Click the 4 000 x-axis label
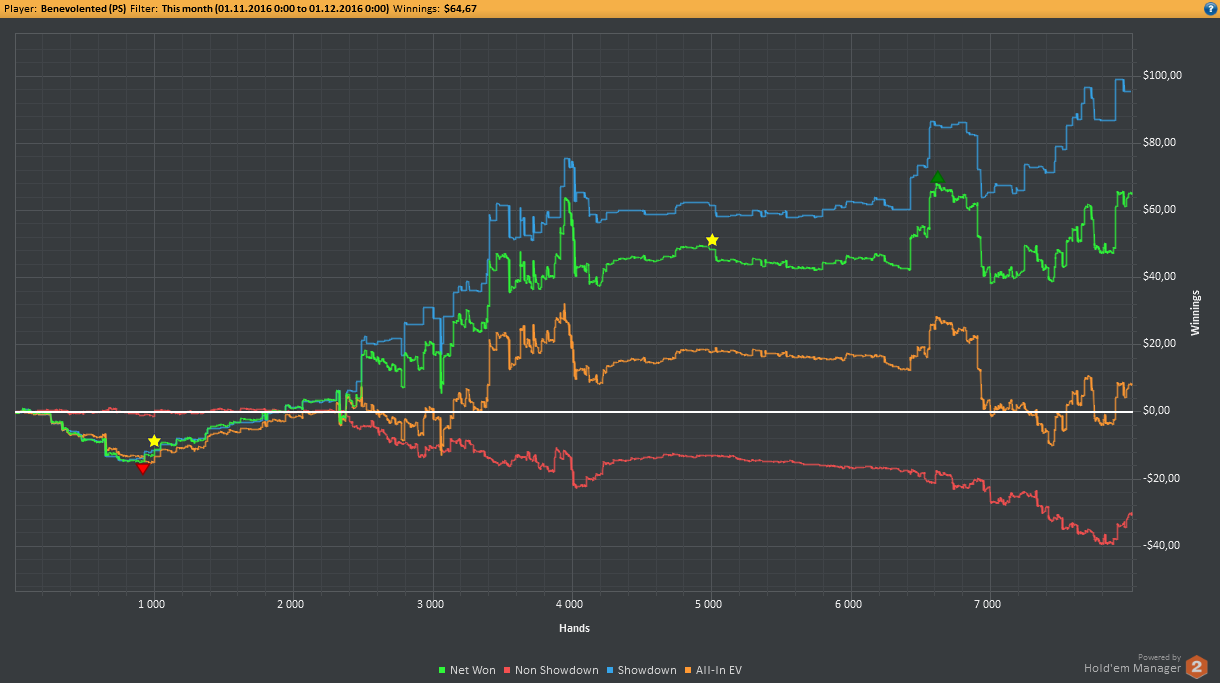The width and height of the screenshot is (1220, 683). (x=569, y=604)
